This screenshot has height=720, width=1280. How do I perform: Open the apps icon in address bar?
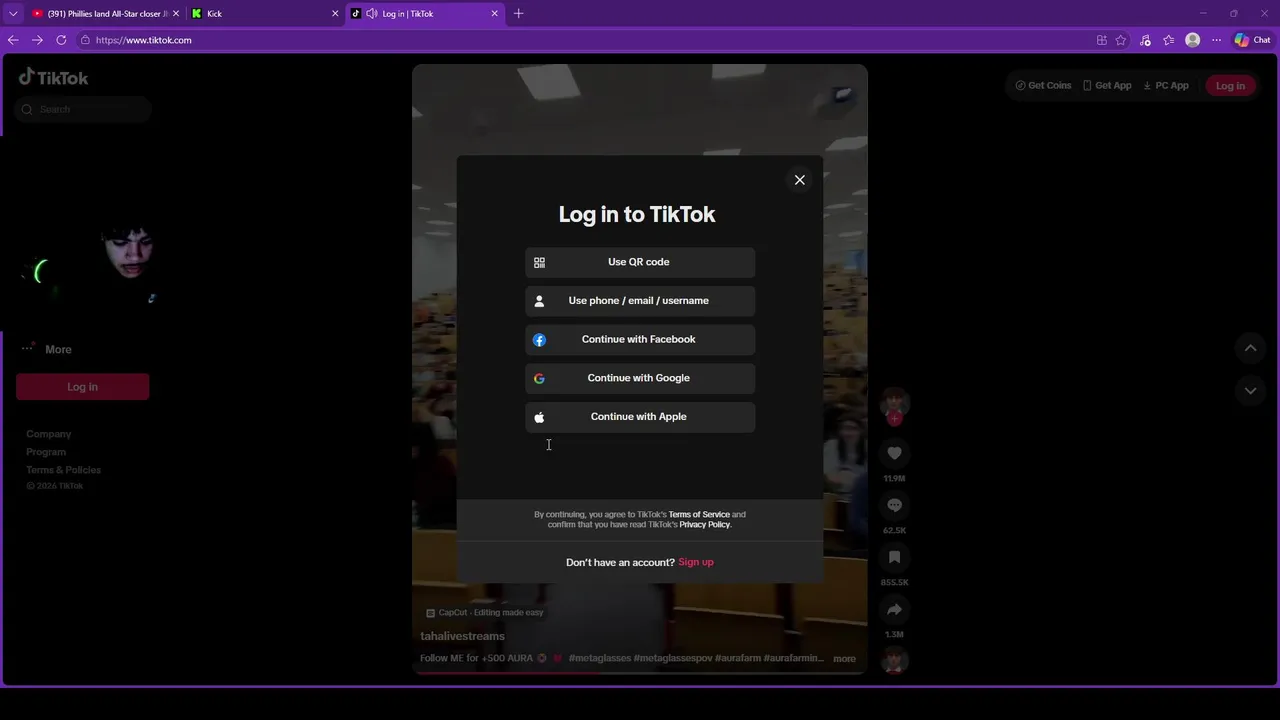point(1102,40)
